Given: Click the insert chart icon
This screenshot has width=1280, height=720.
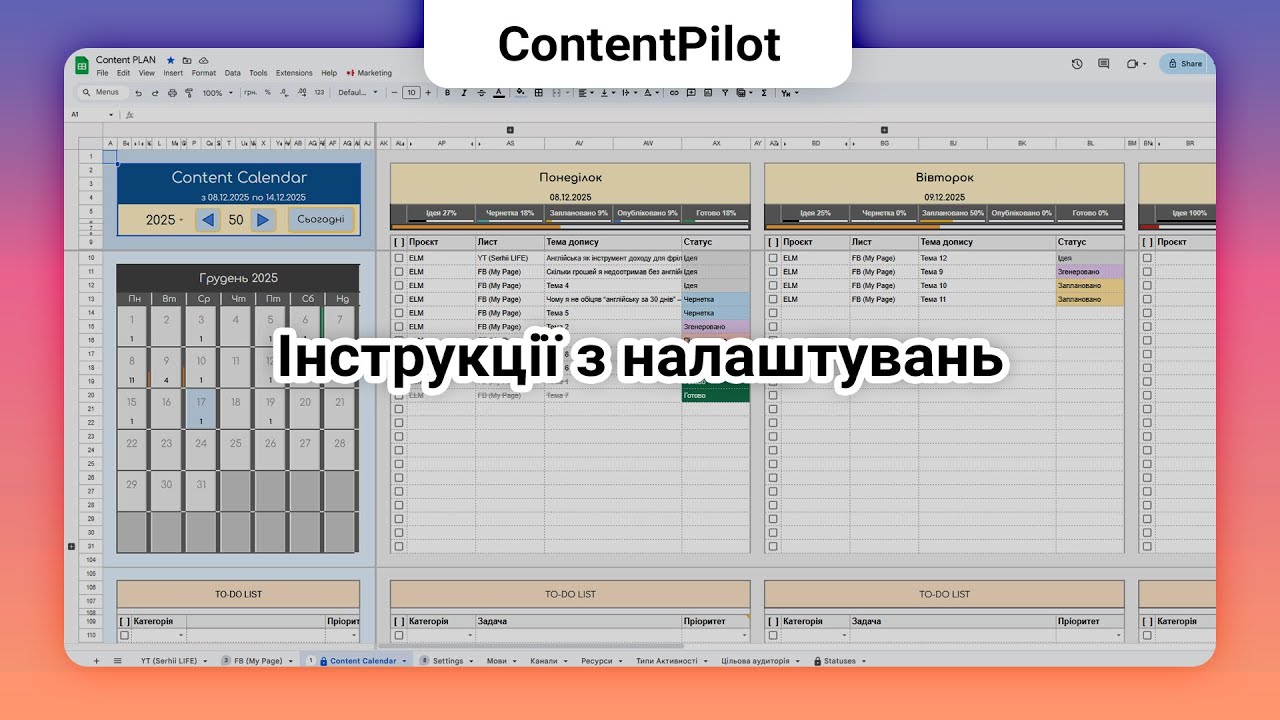Looking at the screenshot, I should click(708, 92).
